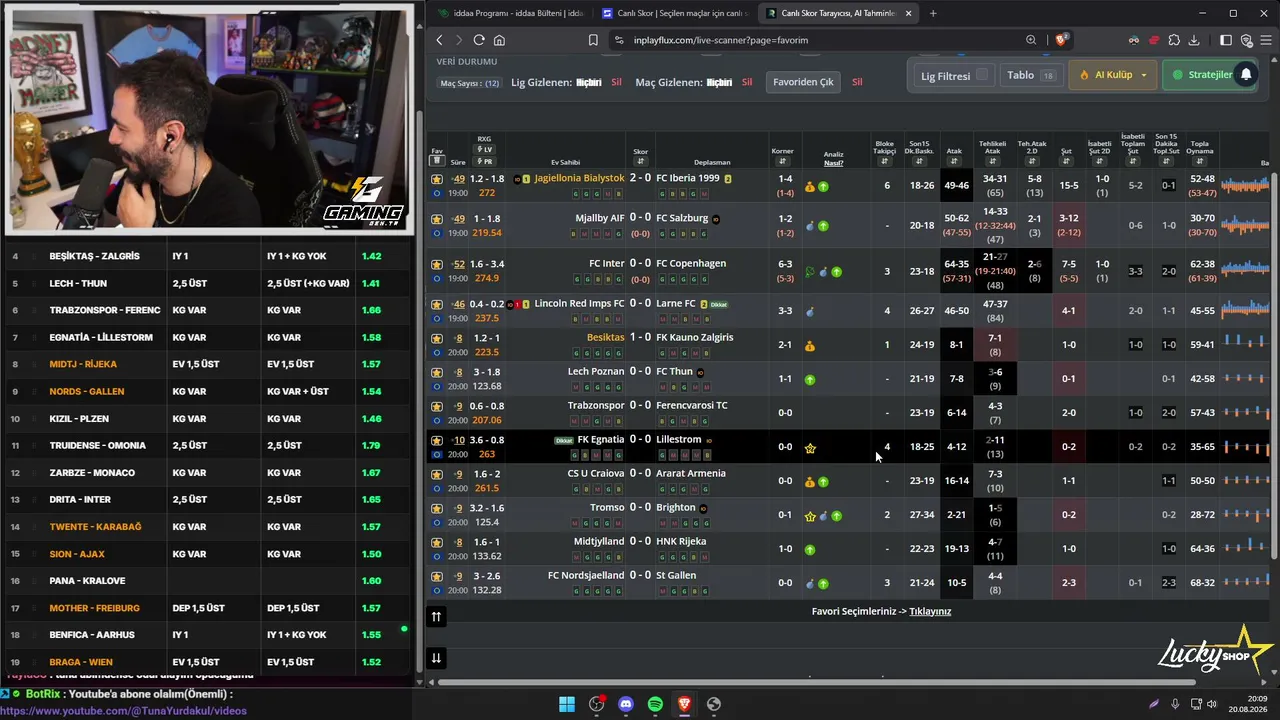
Task: Open browser downloads icon
Action: coord(1194,40)
